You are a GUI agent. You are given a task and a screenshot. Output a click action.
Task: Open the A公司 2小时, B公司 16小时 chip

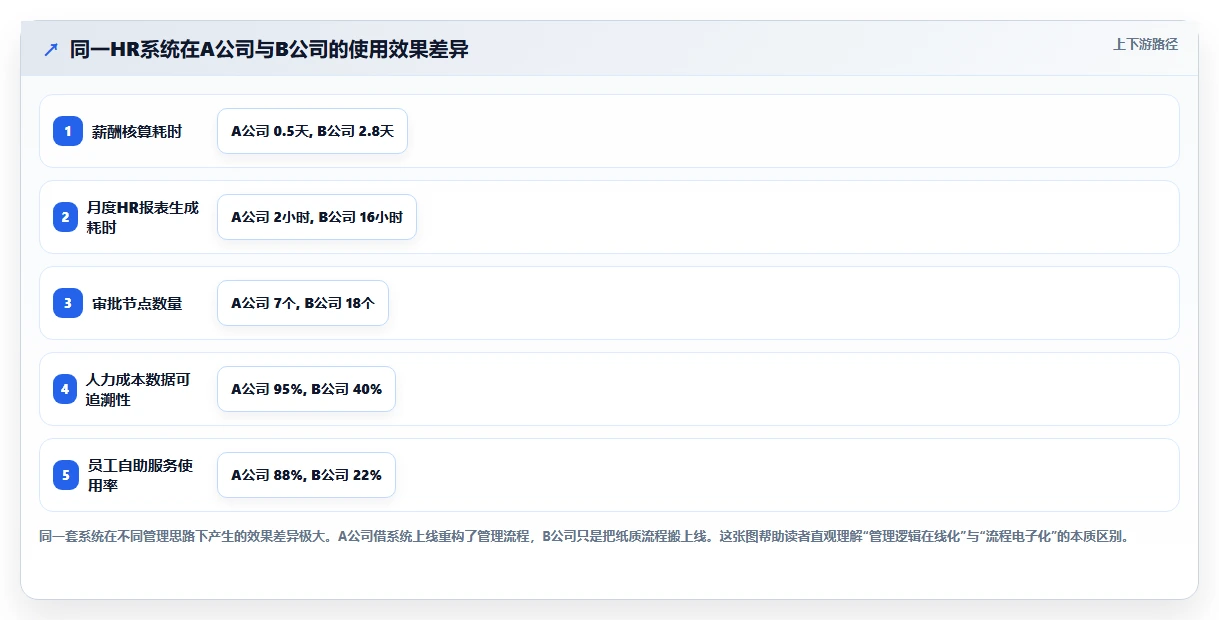click(x=316, y=217)
